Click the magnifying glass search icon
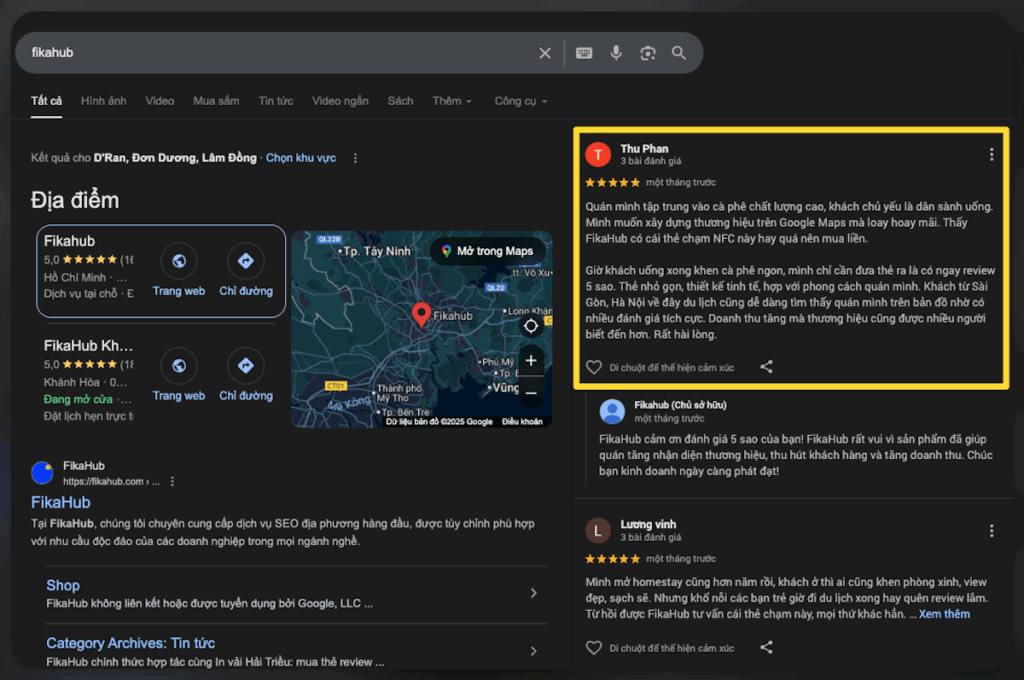 point(679,53)
